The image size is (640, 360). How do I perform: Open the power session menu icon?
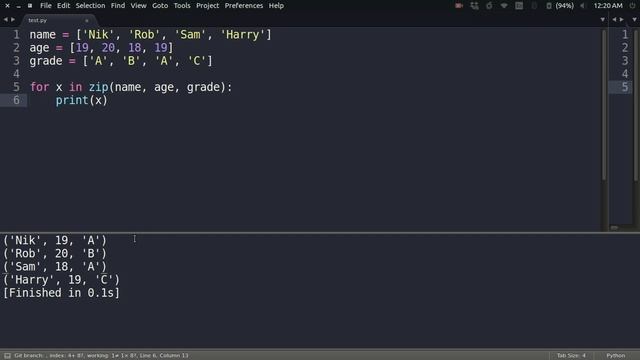pyautogui.click(x=632, y=6)
